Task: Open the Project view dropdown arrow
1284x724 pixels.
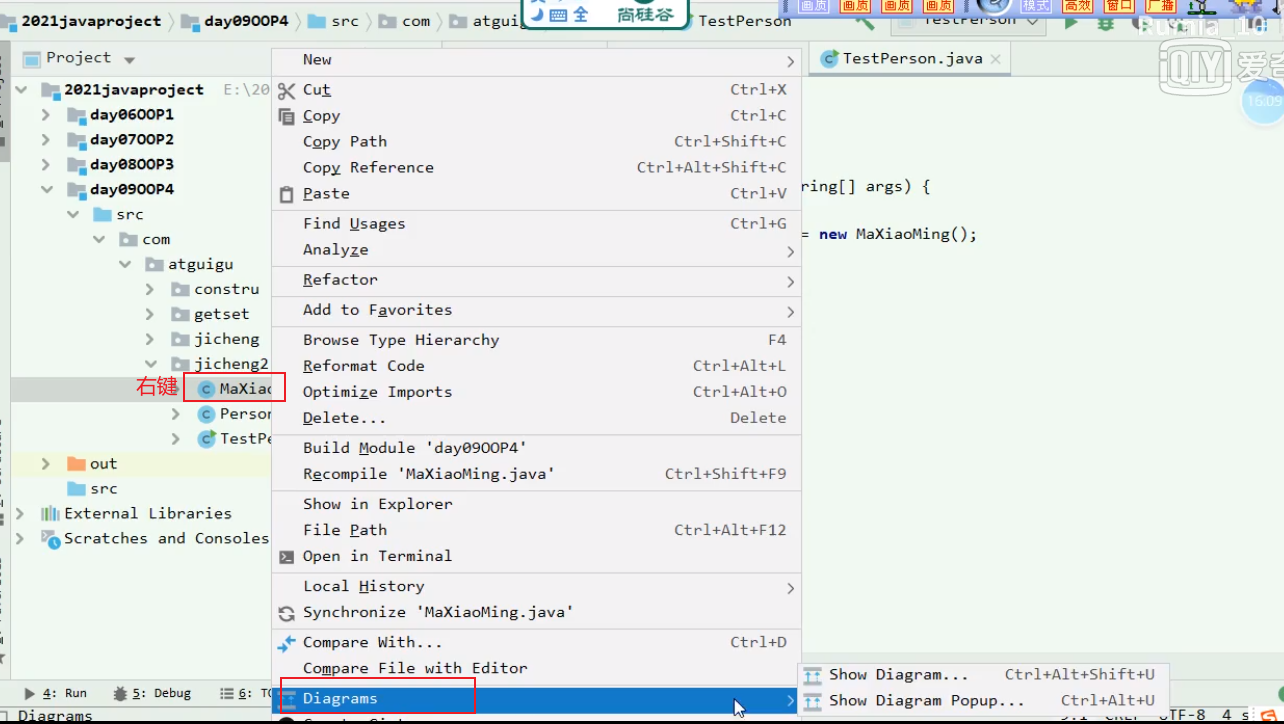Action: click(129, 60)
